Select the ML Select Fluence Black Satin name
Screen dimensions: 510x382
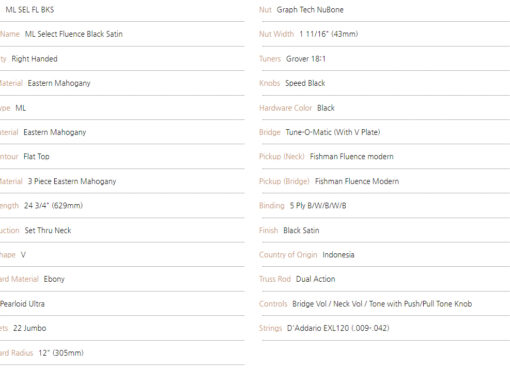74,34
